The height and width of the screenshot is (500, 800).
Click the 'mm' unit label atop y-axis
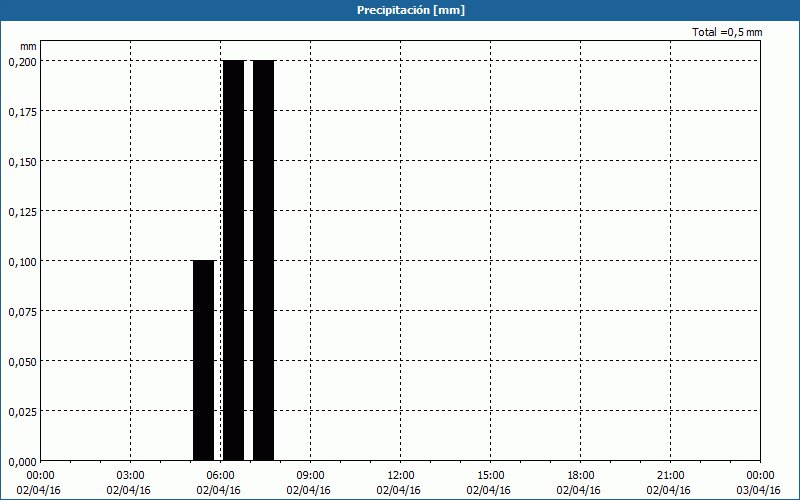28,46
